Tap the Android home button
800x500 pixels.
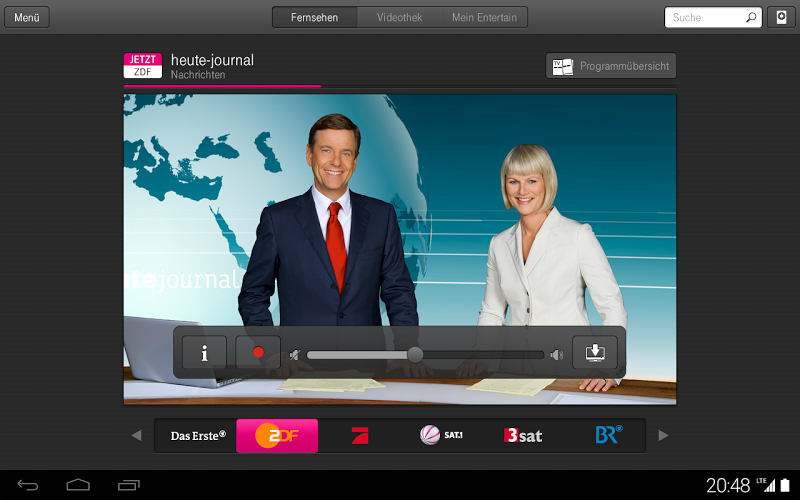coord(78,485)
